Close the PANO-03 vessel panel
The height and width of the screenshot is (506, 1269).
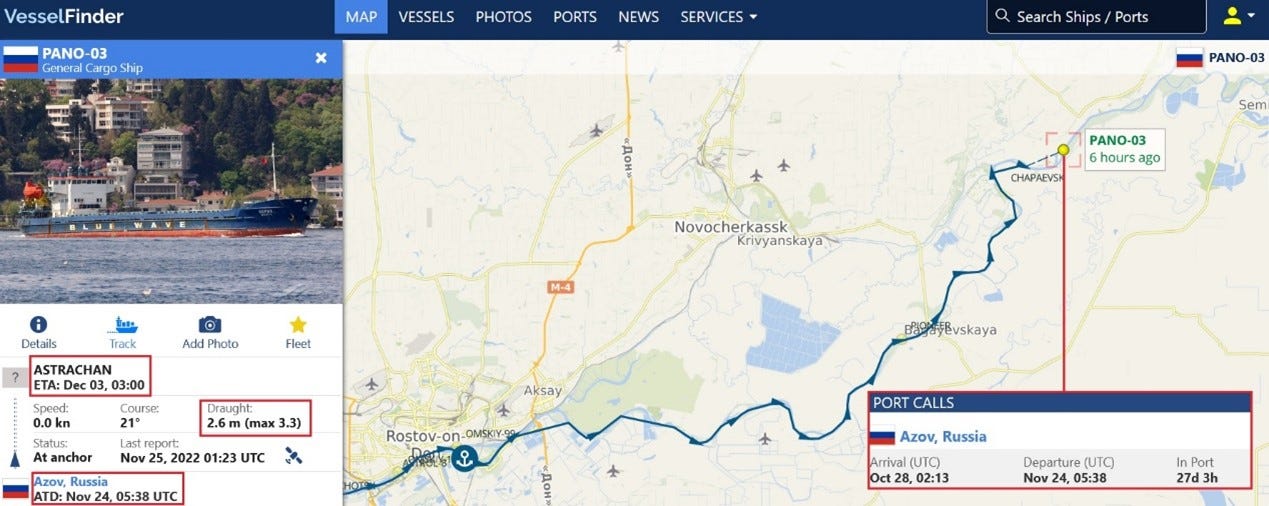pyautogui.click(x=321, y=58)
